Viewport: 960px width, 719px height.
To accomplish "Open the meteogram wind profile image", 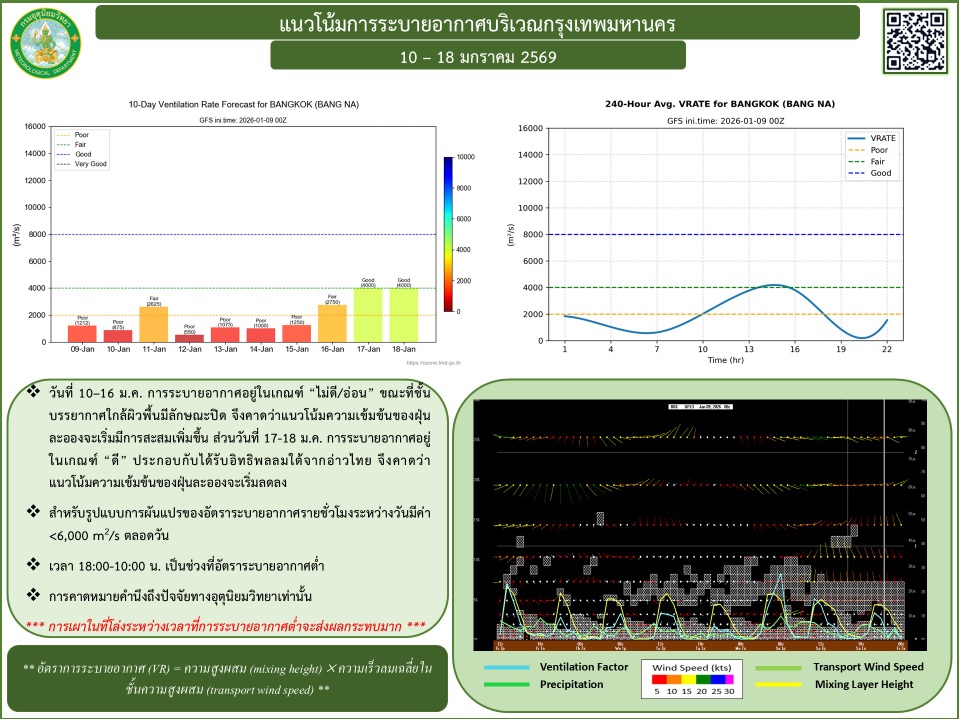I will point(700,520).
